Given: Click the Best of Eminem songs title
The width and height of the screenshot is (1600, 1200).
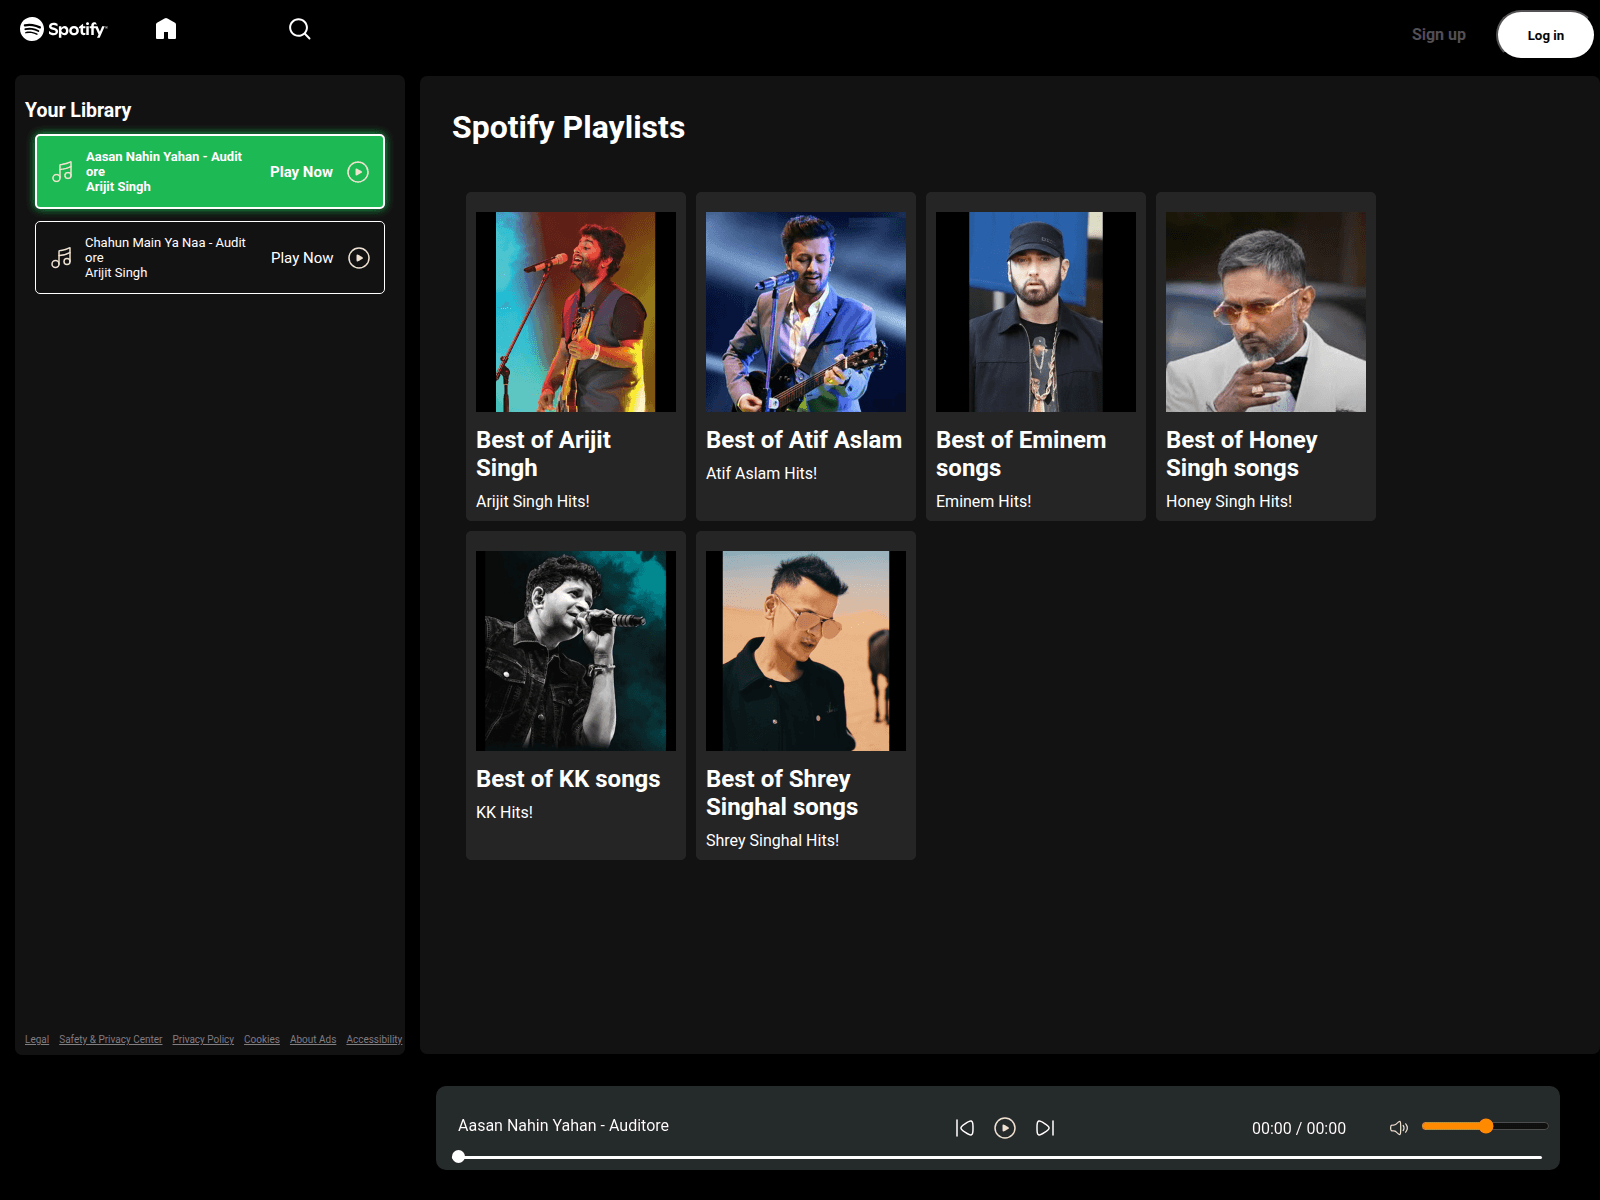Looking at the screenshot, I should (x=1021, y=454).
